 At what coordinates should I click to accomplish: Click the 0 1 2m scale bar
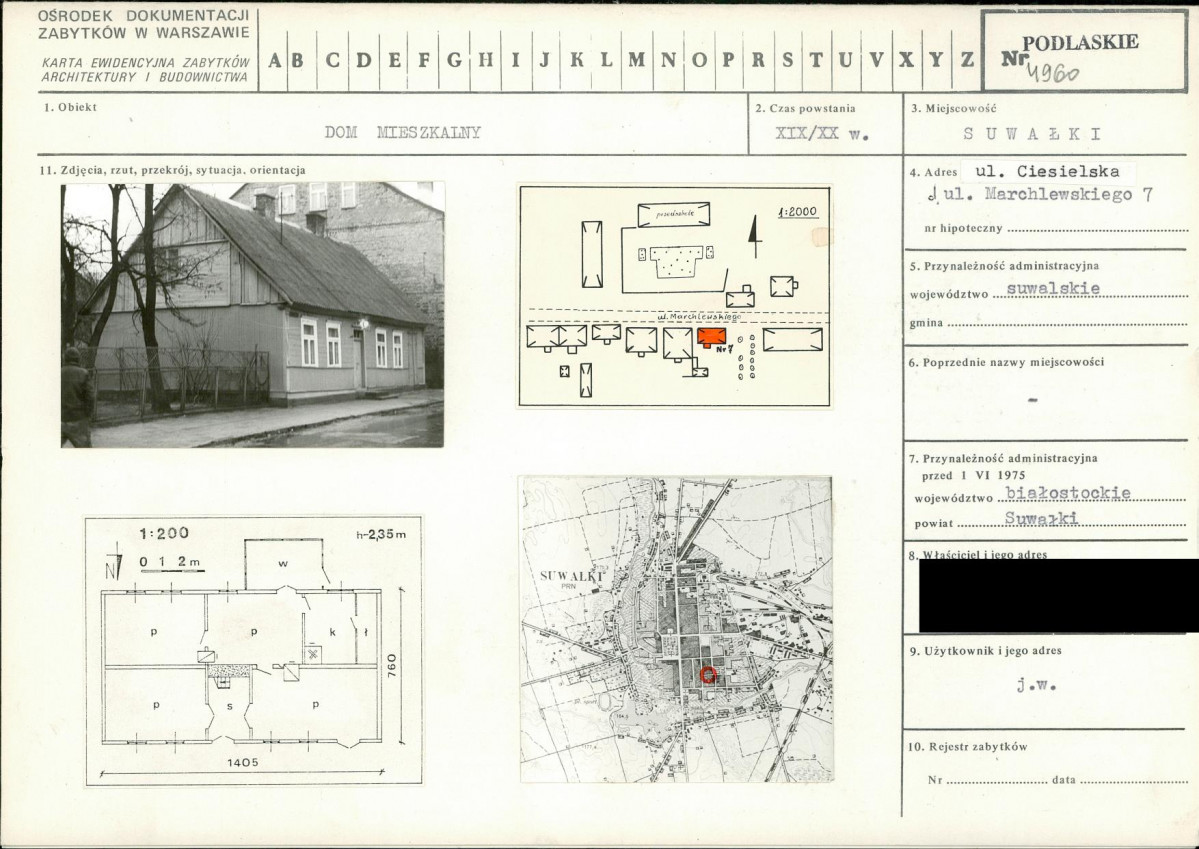[x=170, y=563]
